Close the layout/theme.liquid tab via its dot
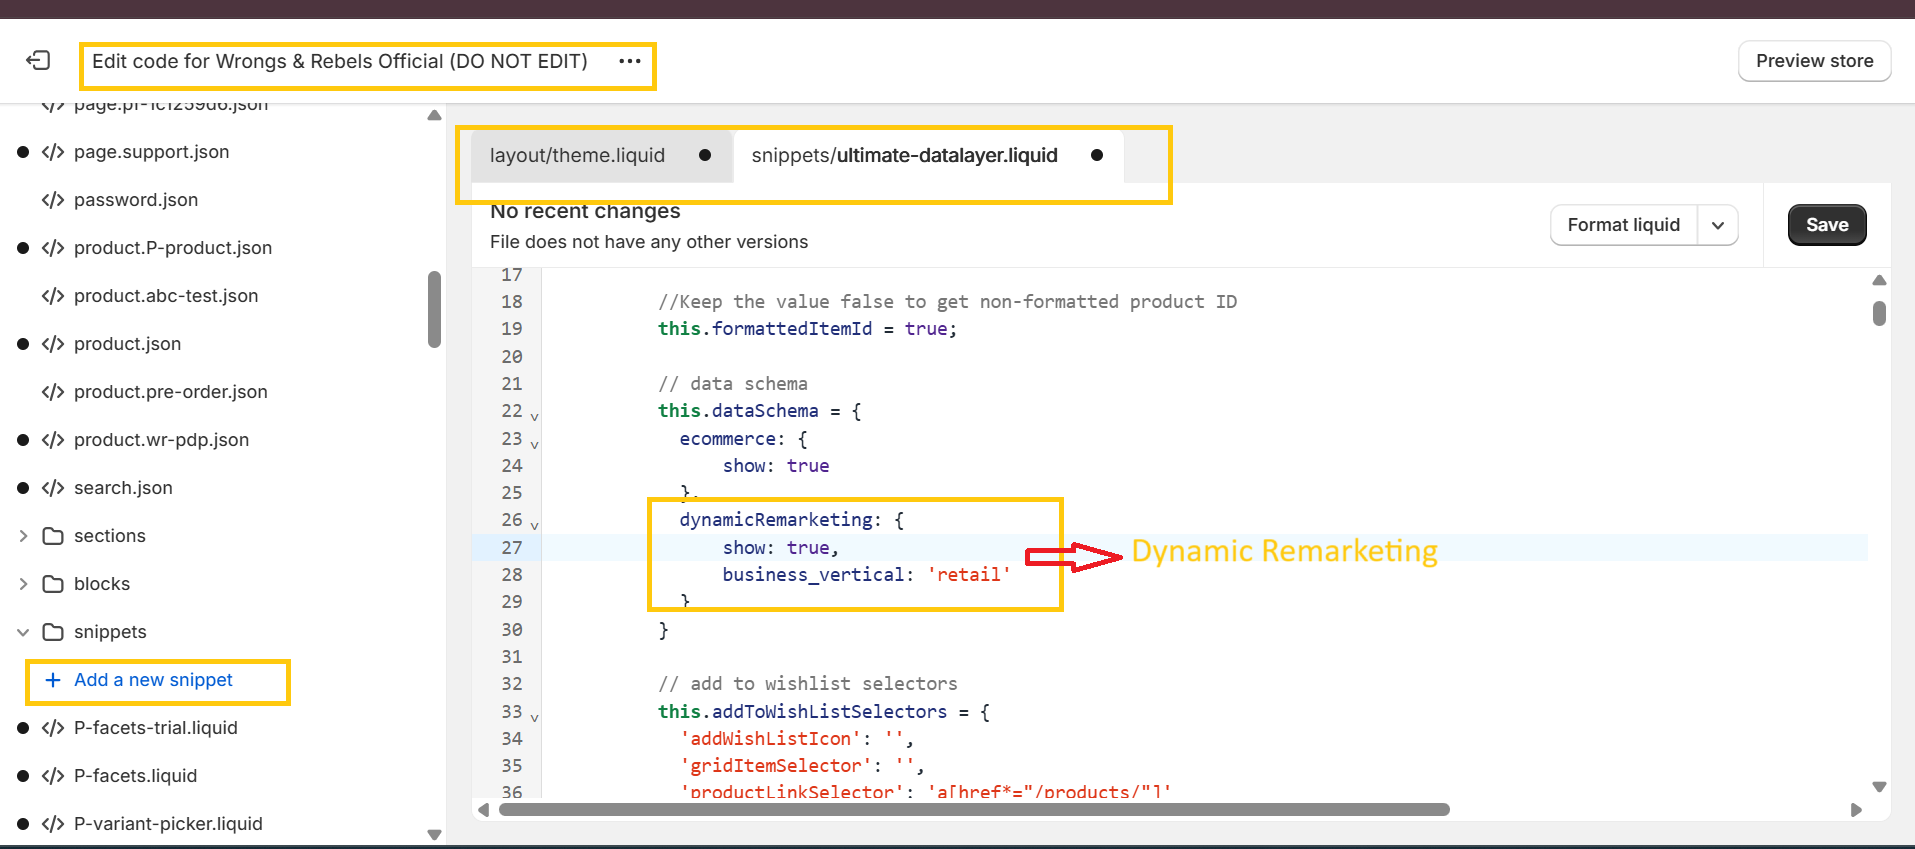The width and height of the screenshot is (1915, 849). coord(705,155)
